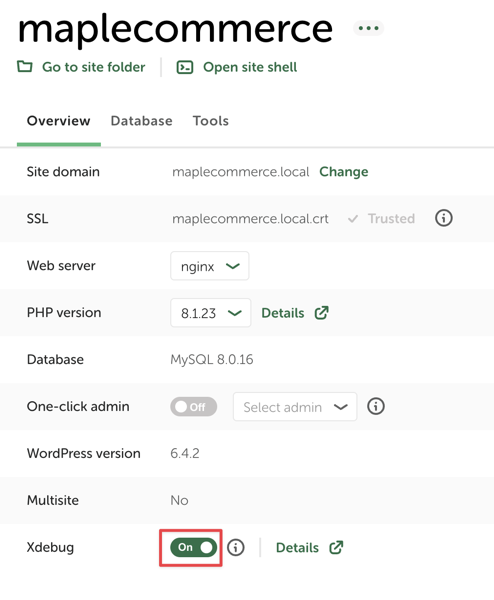The image size is (494, 600).
Task: Click the maplecommerce site title
Action: click(175, 31)
